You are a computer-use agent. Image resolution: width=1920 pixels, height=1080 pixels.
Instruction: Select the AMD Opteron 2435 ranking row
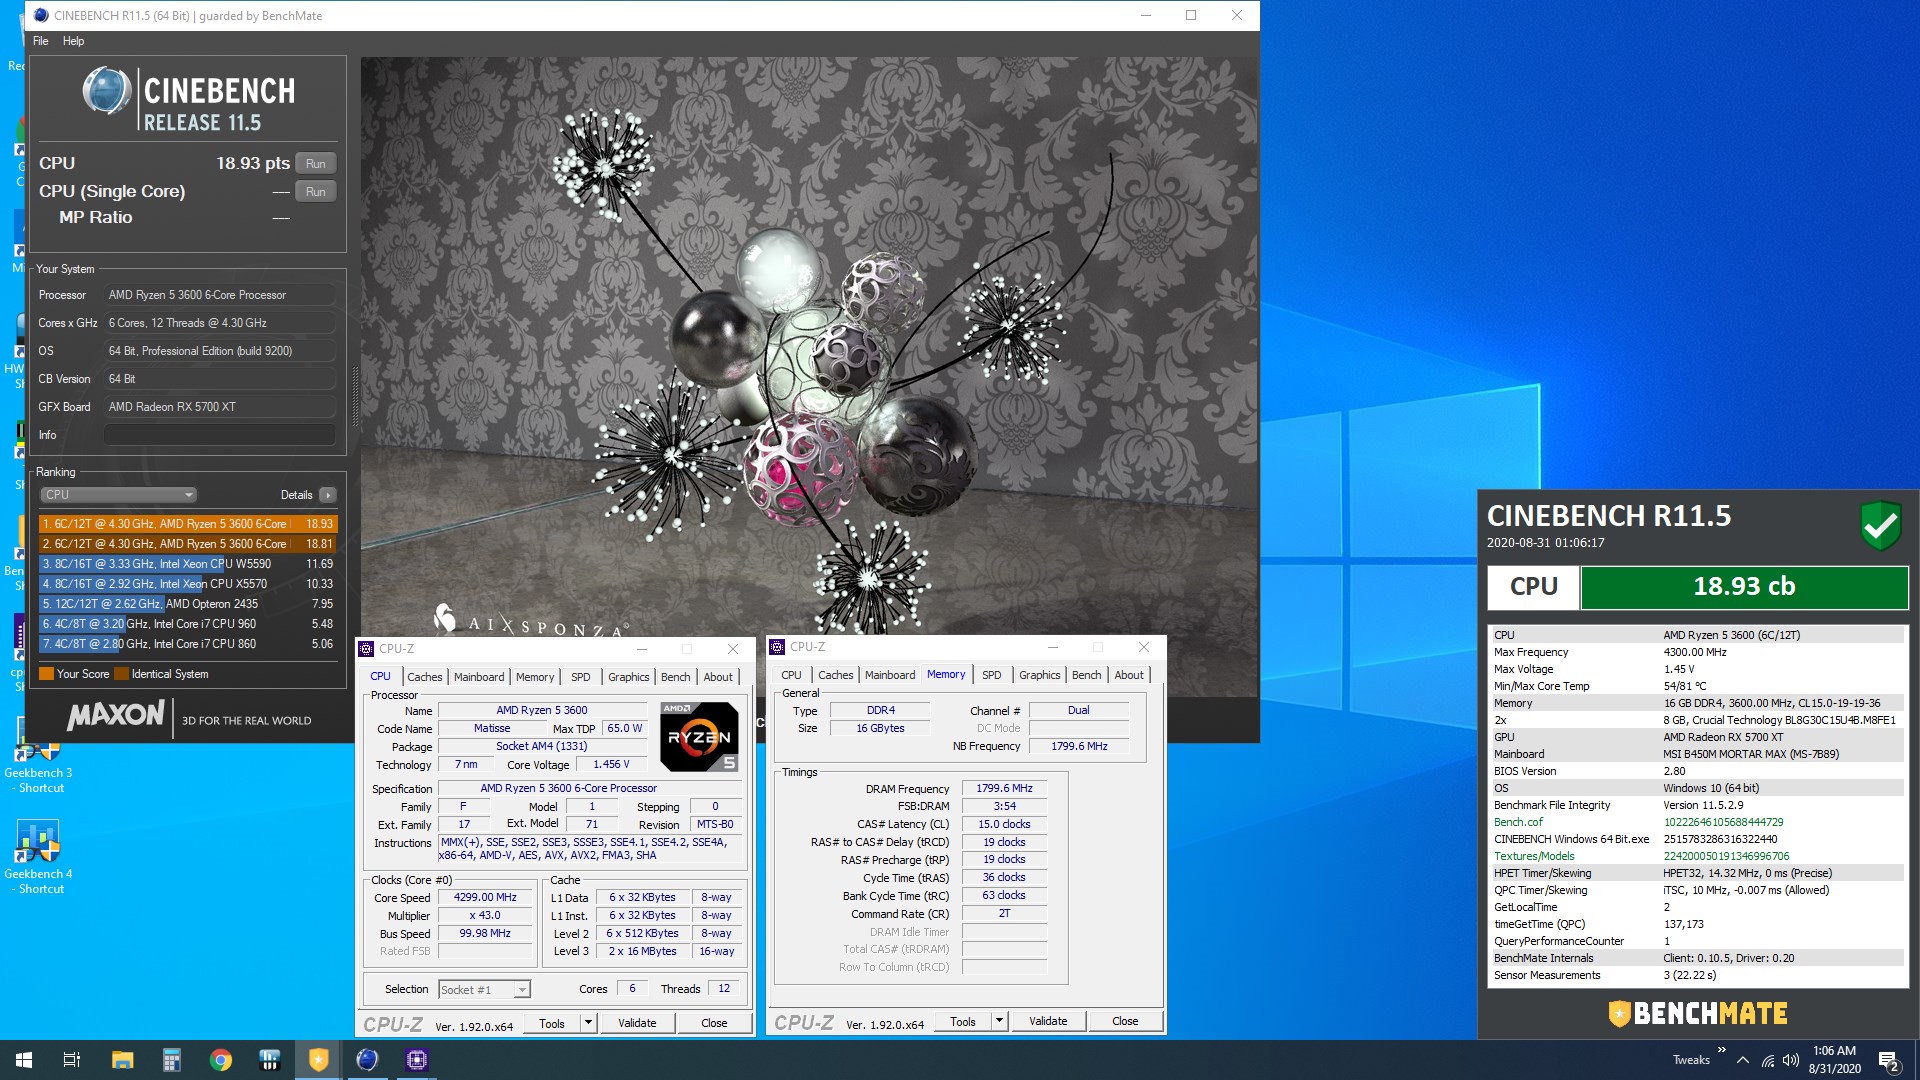pos(188,604)
